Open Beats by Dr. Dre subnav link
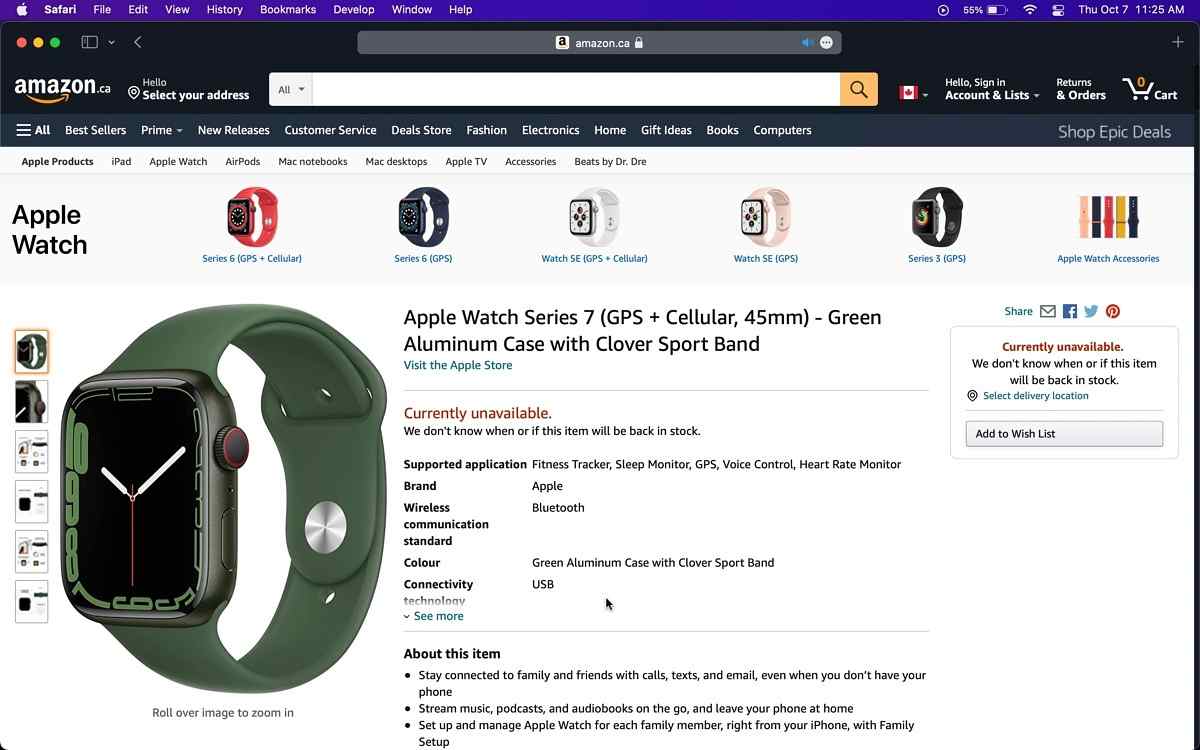 (610, 161)
